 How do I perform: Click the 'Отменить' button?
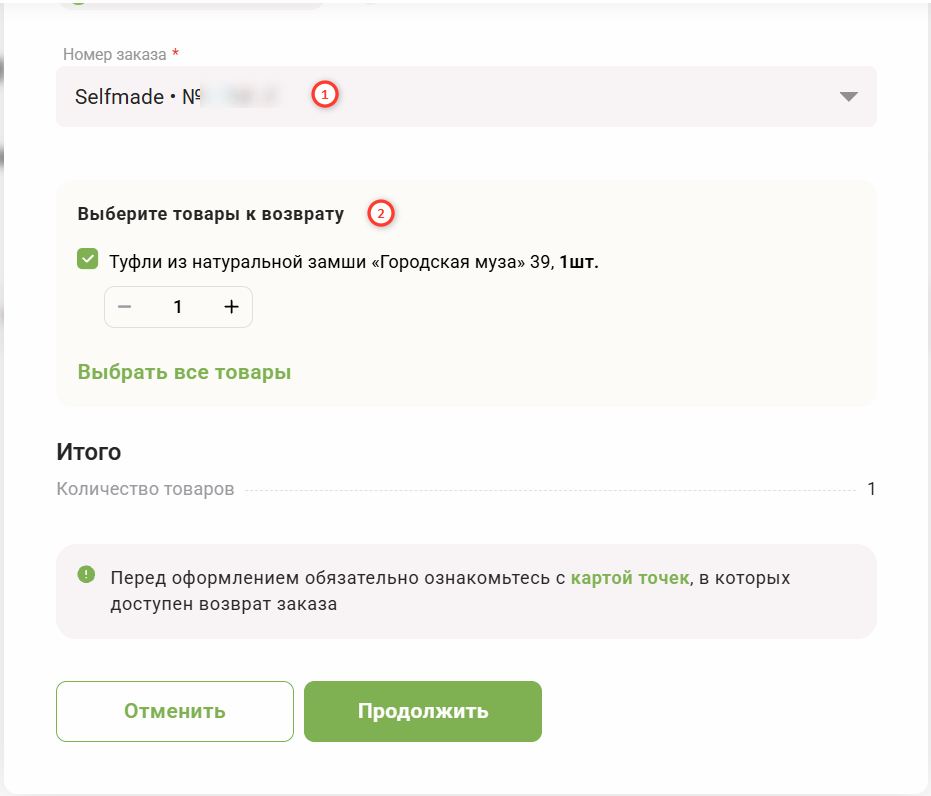(x=175, y=711)
